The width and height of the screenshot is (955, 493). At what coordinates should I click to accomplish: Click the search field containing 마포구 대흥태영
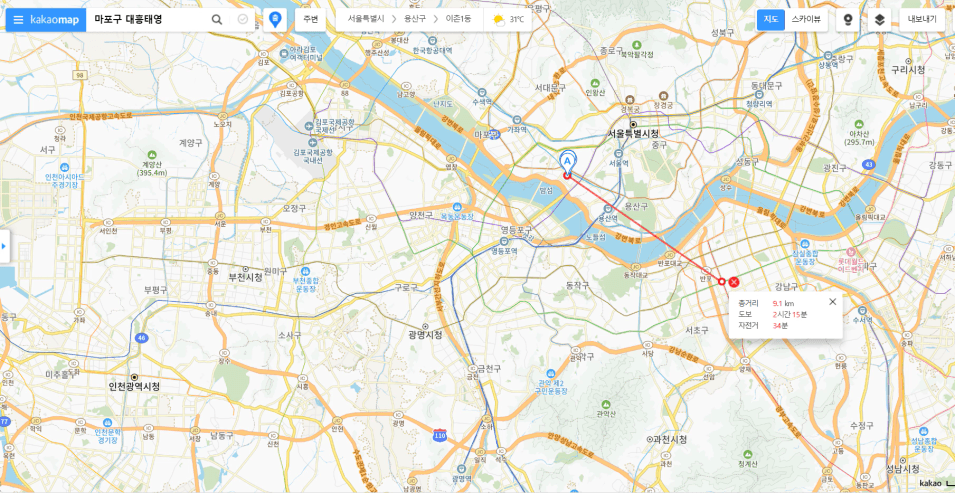coord(148,20)
